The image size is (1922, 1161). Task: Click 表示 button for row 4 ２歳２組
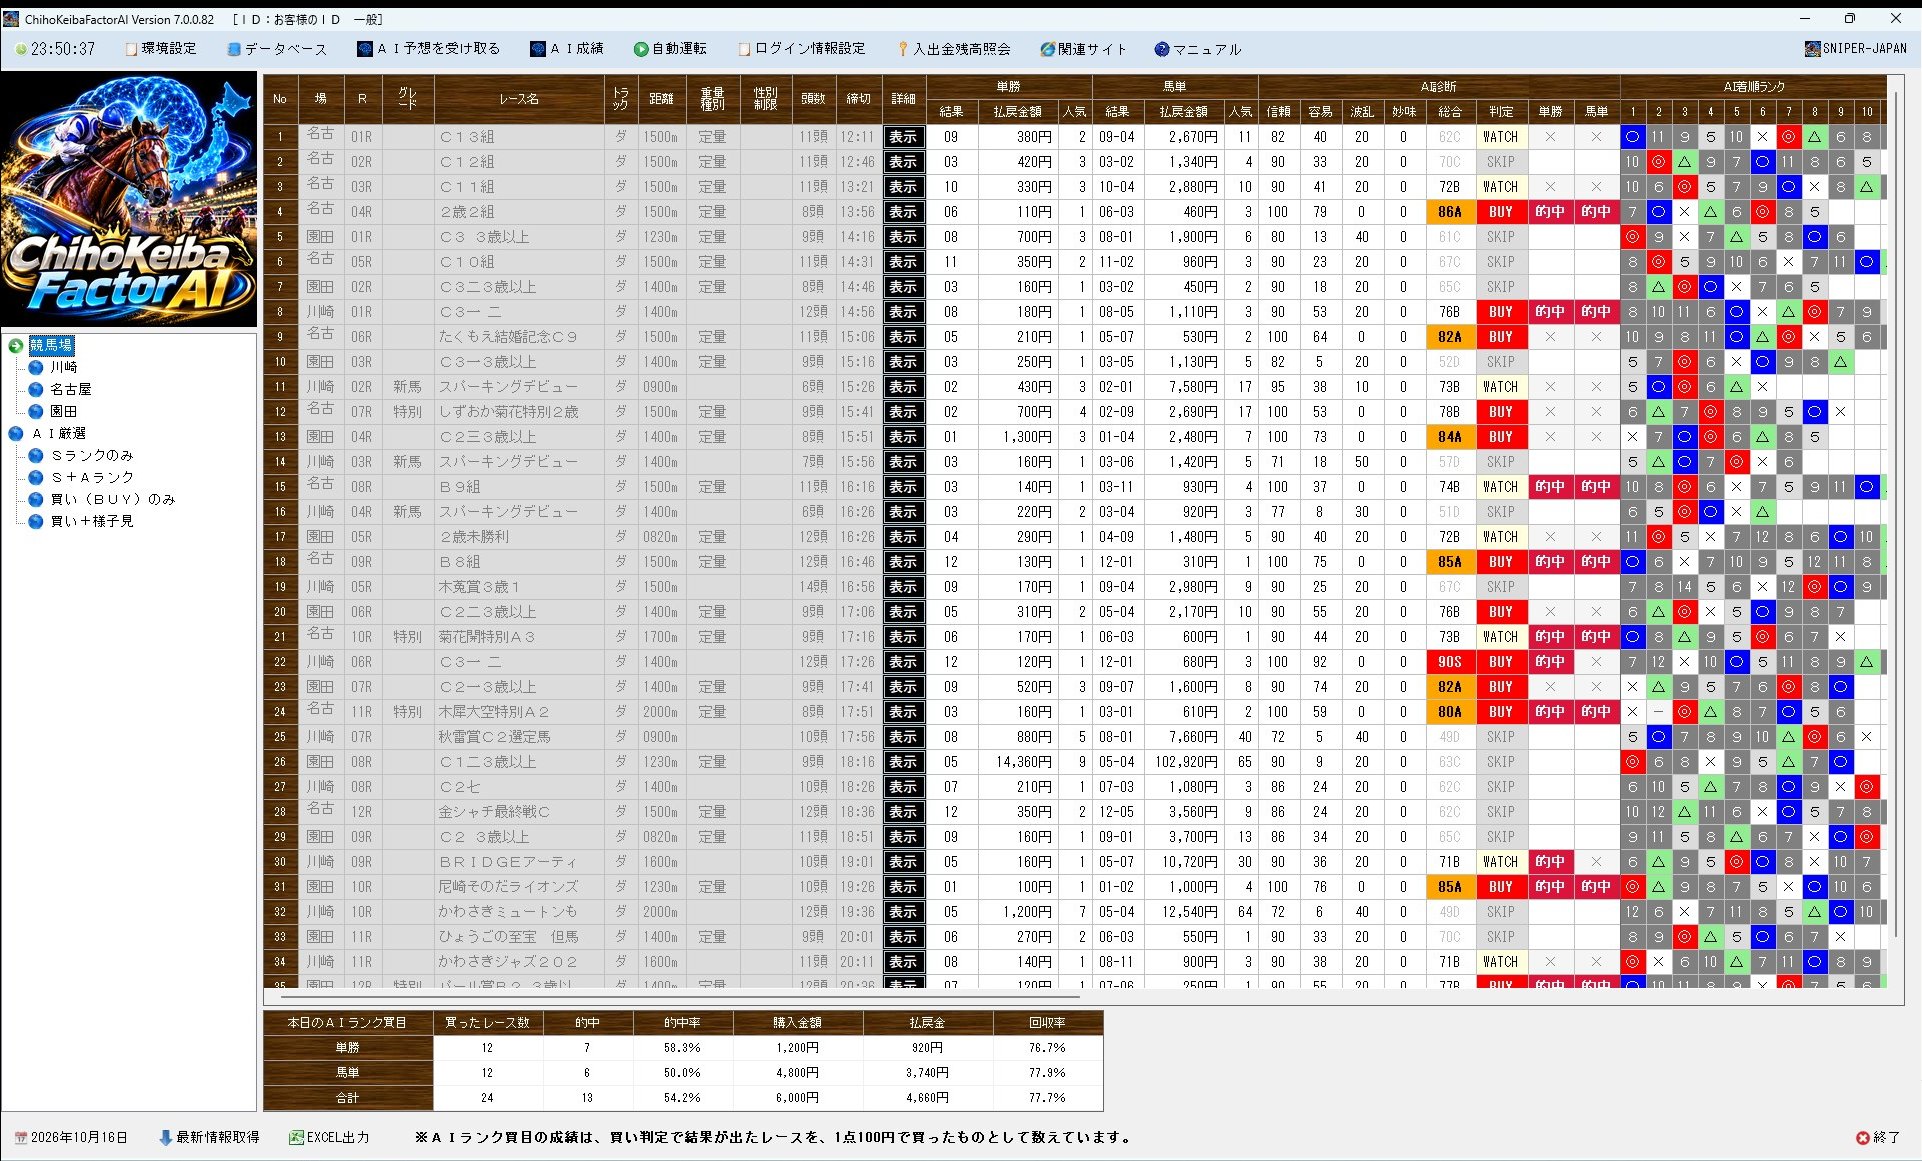(x=903, y=212)
